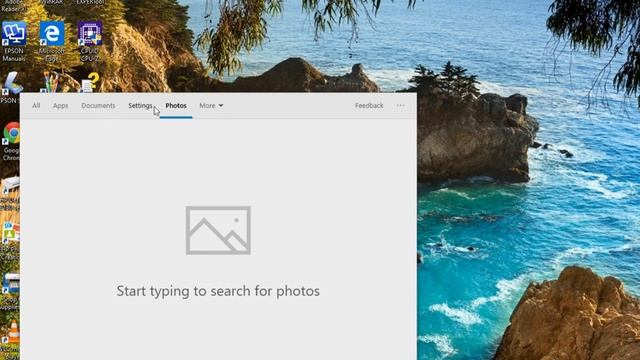This screenshot has width=640, height=360.
Task: Open the question mark document shortcut
Action: pyautogui.click(x=90, y=82)
